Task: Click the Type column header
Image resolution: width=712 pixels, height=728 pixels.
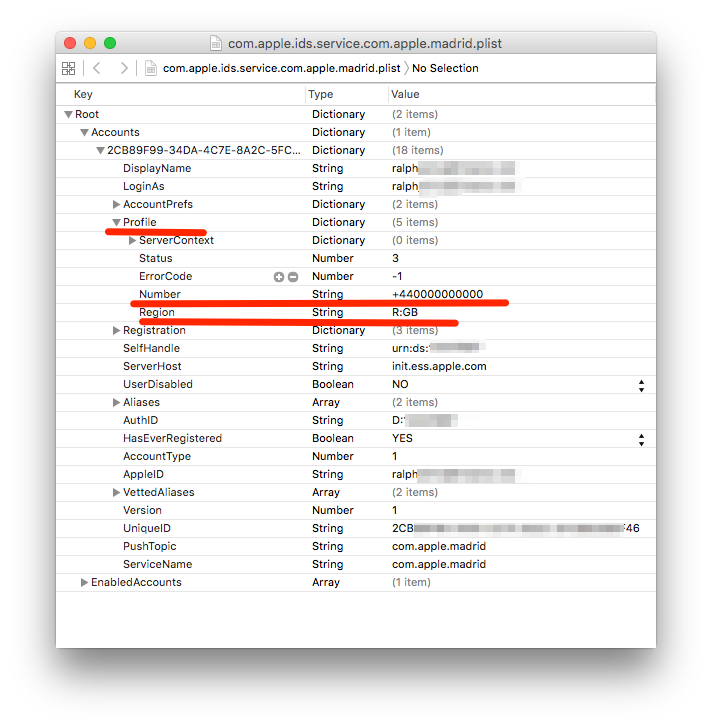Action: pos(321,94)
